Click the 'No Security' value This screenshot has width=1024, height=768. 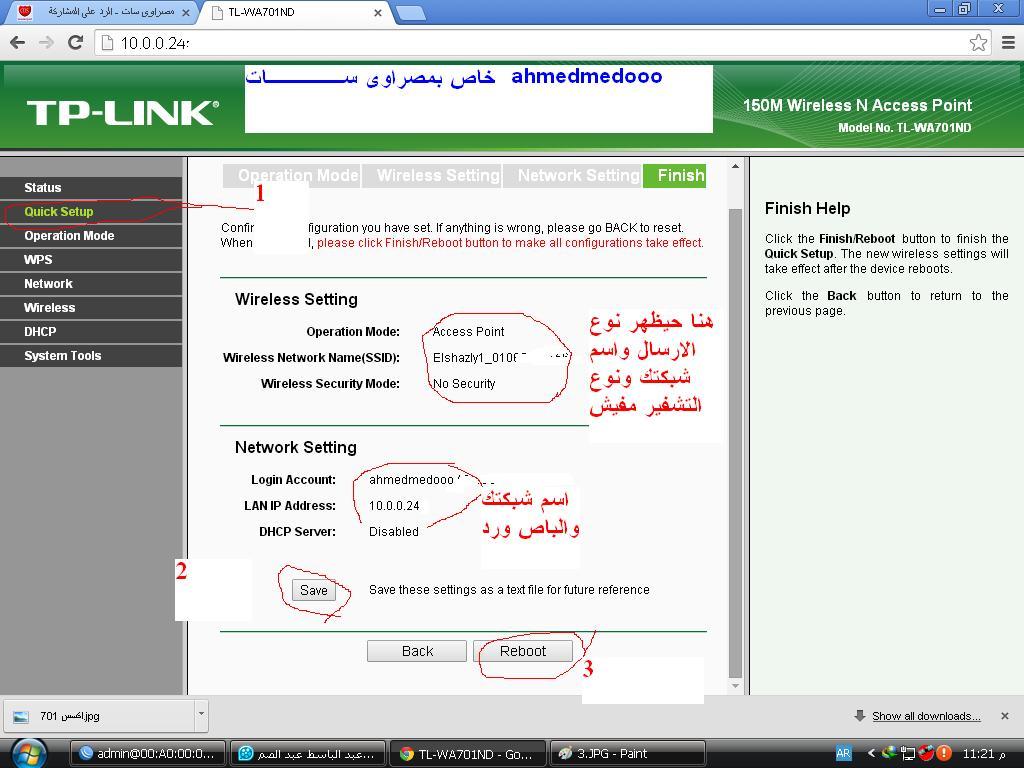[464, 384]
